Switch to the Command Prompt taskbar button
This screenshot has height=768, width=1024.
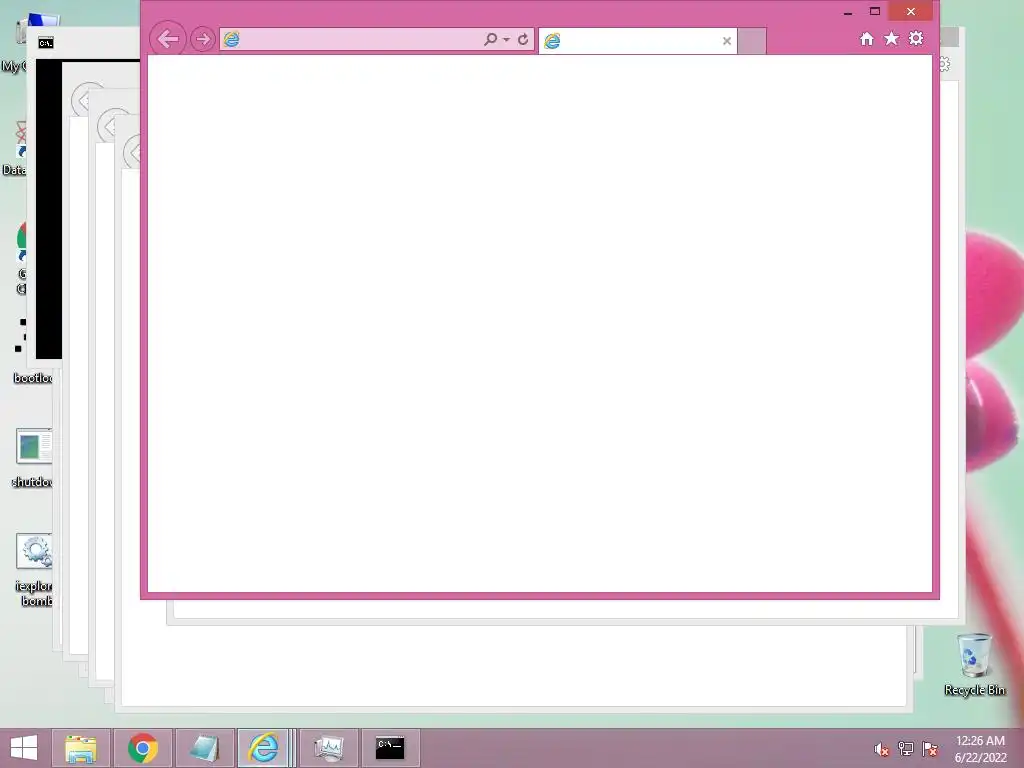390,748
